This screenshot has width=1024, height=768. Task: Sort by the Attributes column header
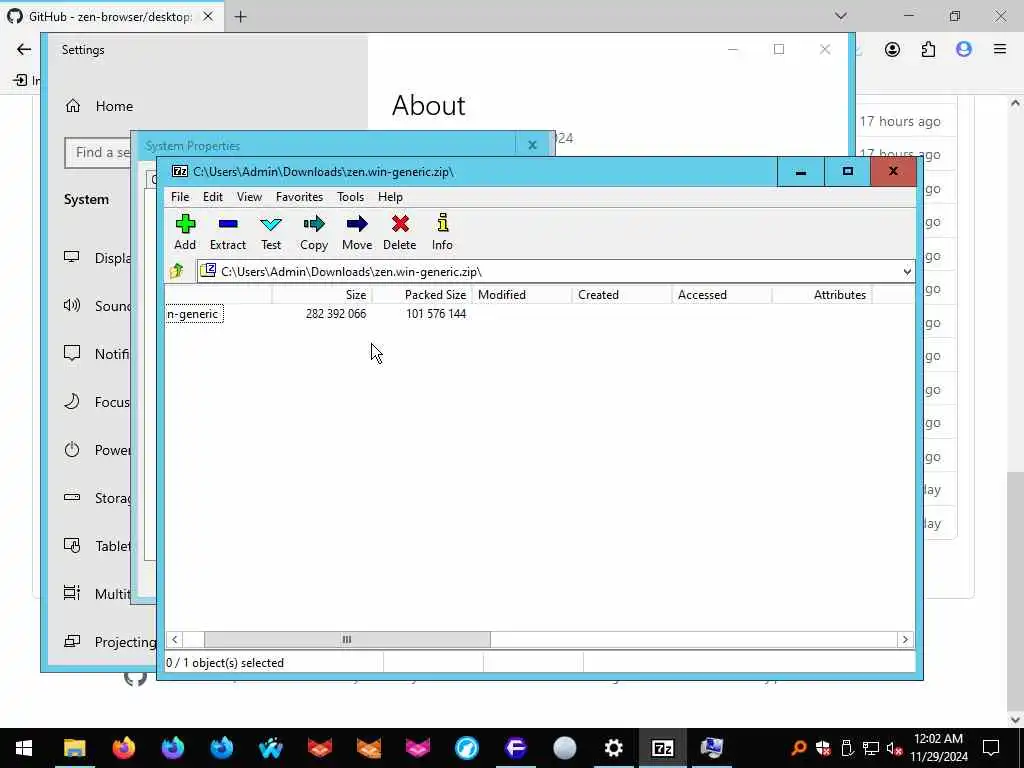(x=822, y=295)
